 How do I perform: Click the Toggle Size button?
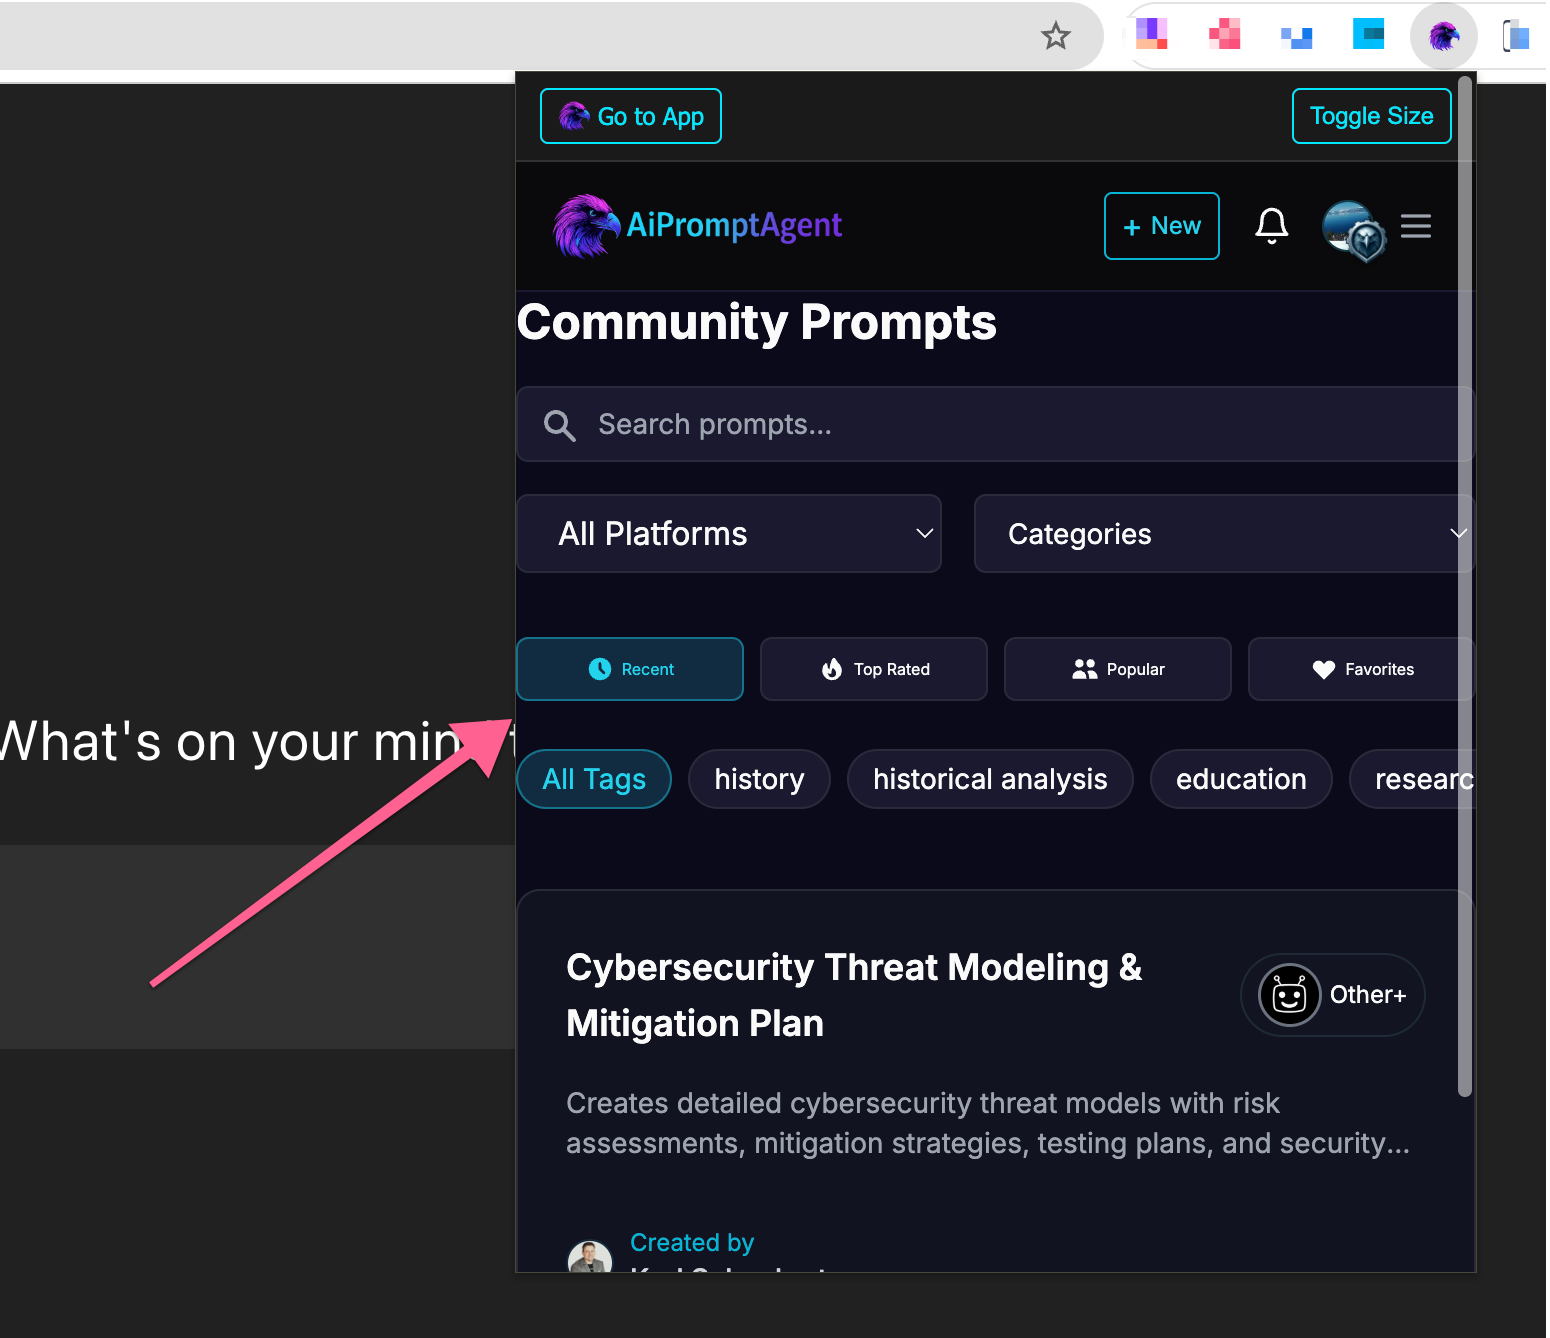(x=1372, y=116)
